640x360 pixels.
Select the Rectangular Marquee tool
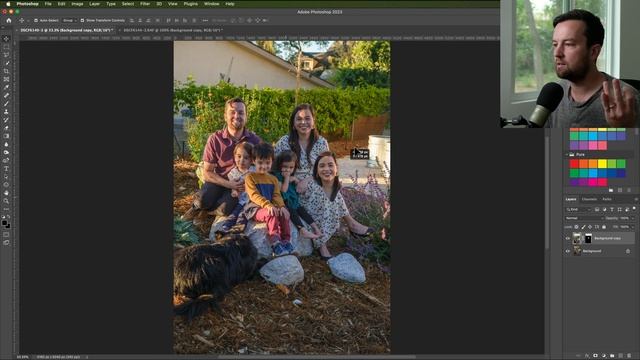tap(6, 47)
